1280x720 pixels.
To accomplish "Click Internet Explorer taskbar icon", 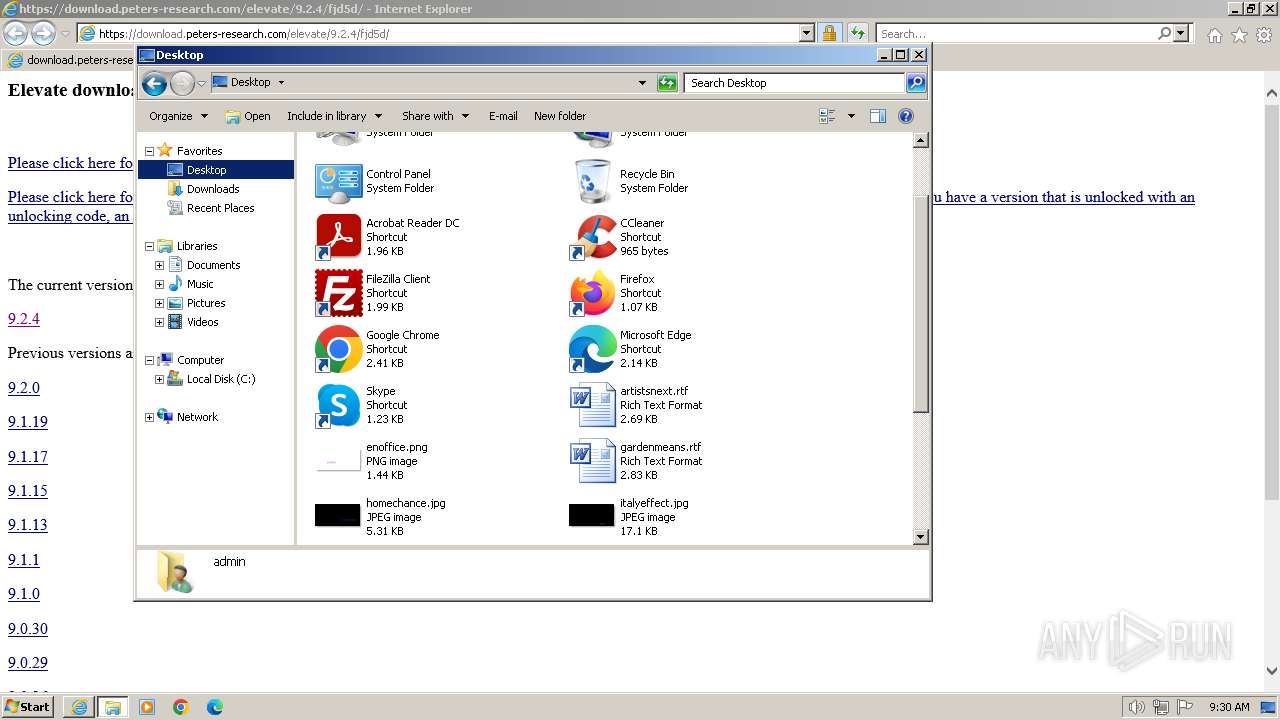I will [x=79, y=707].
